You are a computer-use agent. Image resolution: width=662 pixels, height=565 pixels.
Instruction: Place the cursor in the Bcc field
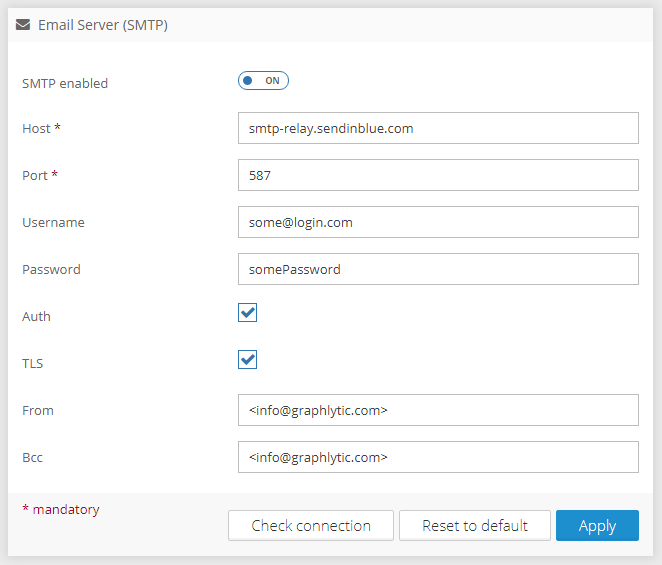(x=438, y=457)
